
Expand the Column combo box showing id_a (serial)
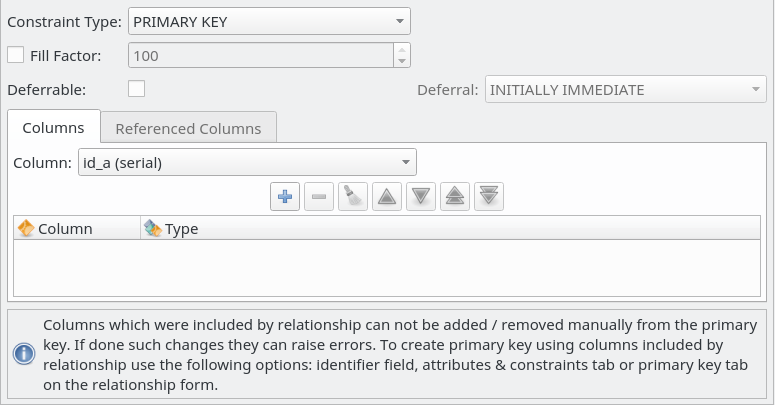(247, 162)
